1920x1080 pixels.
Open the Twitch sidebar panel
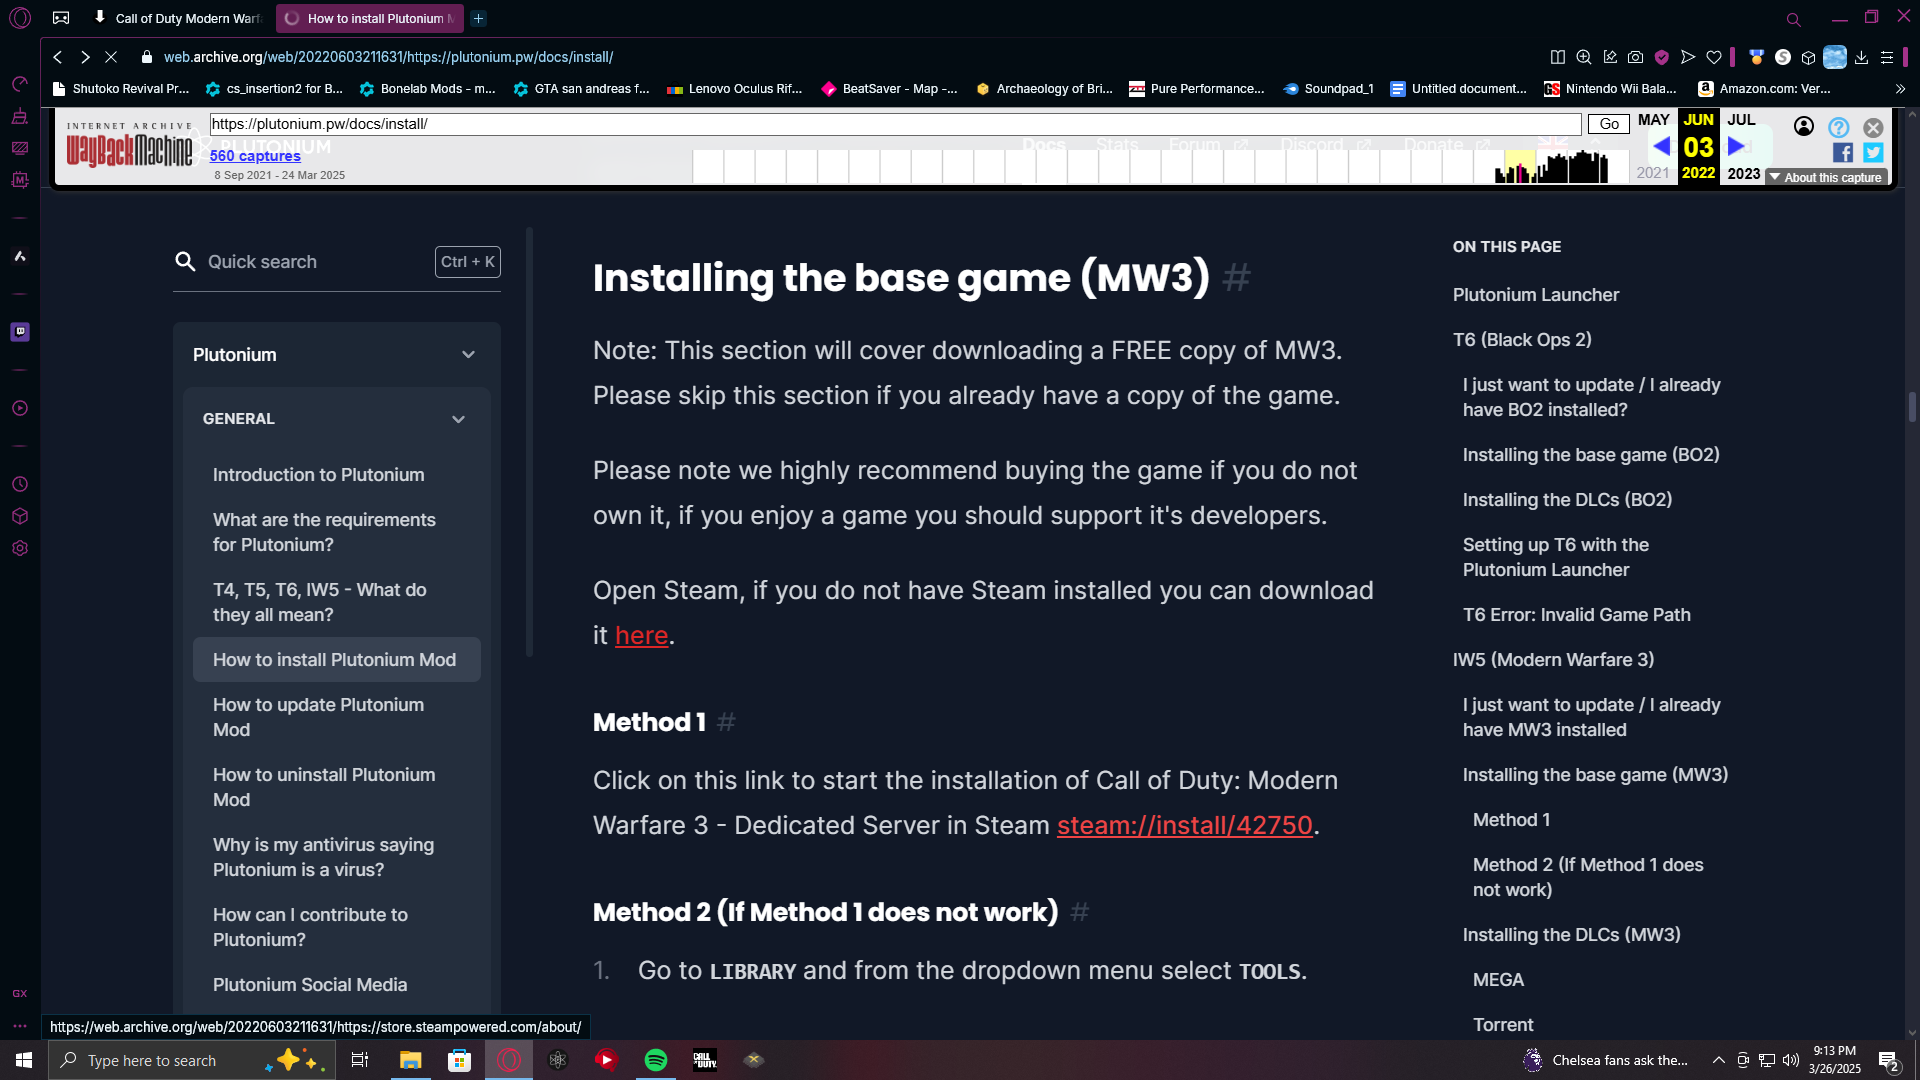click(x=20, y=332)
